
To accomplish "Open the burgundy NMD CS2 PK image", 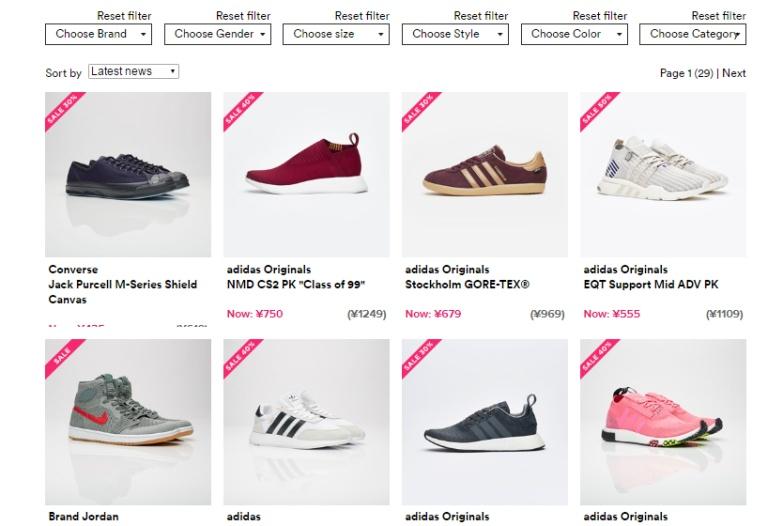I will (x=307, y=174).
